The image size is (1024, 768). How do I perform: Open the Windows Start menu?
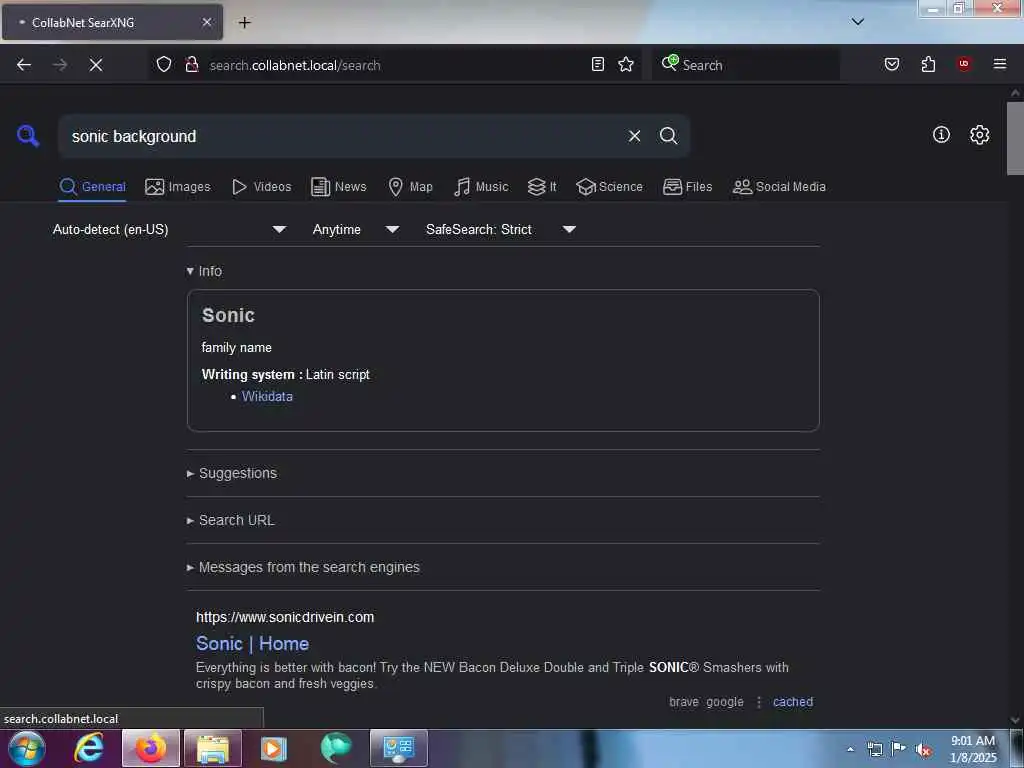pyautogui.click(x=27, y=748)
